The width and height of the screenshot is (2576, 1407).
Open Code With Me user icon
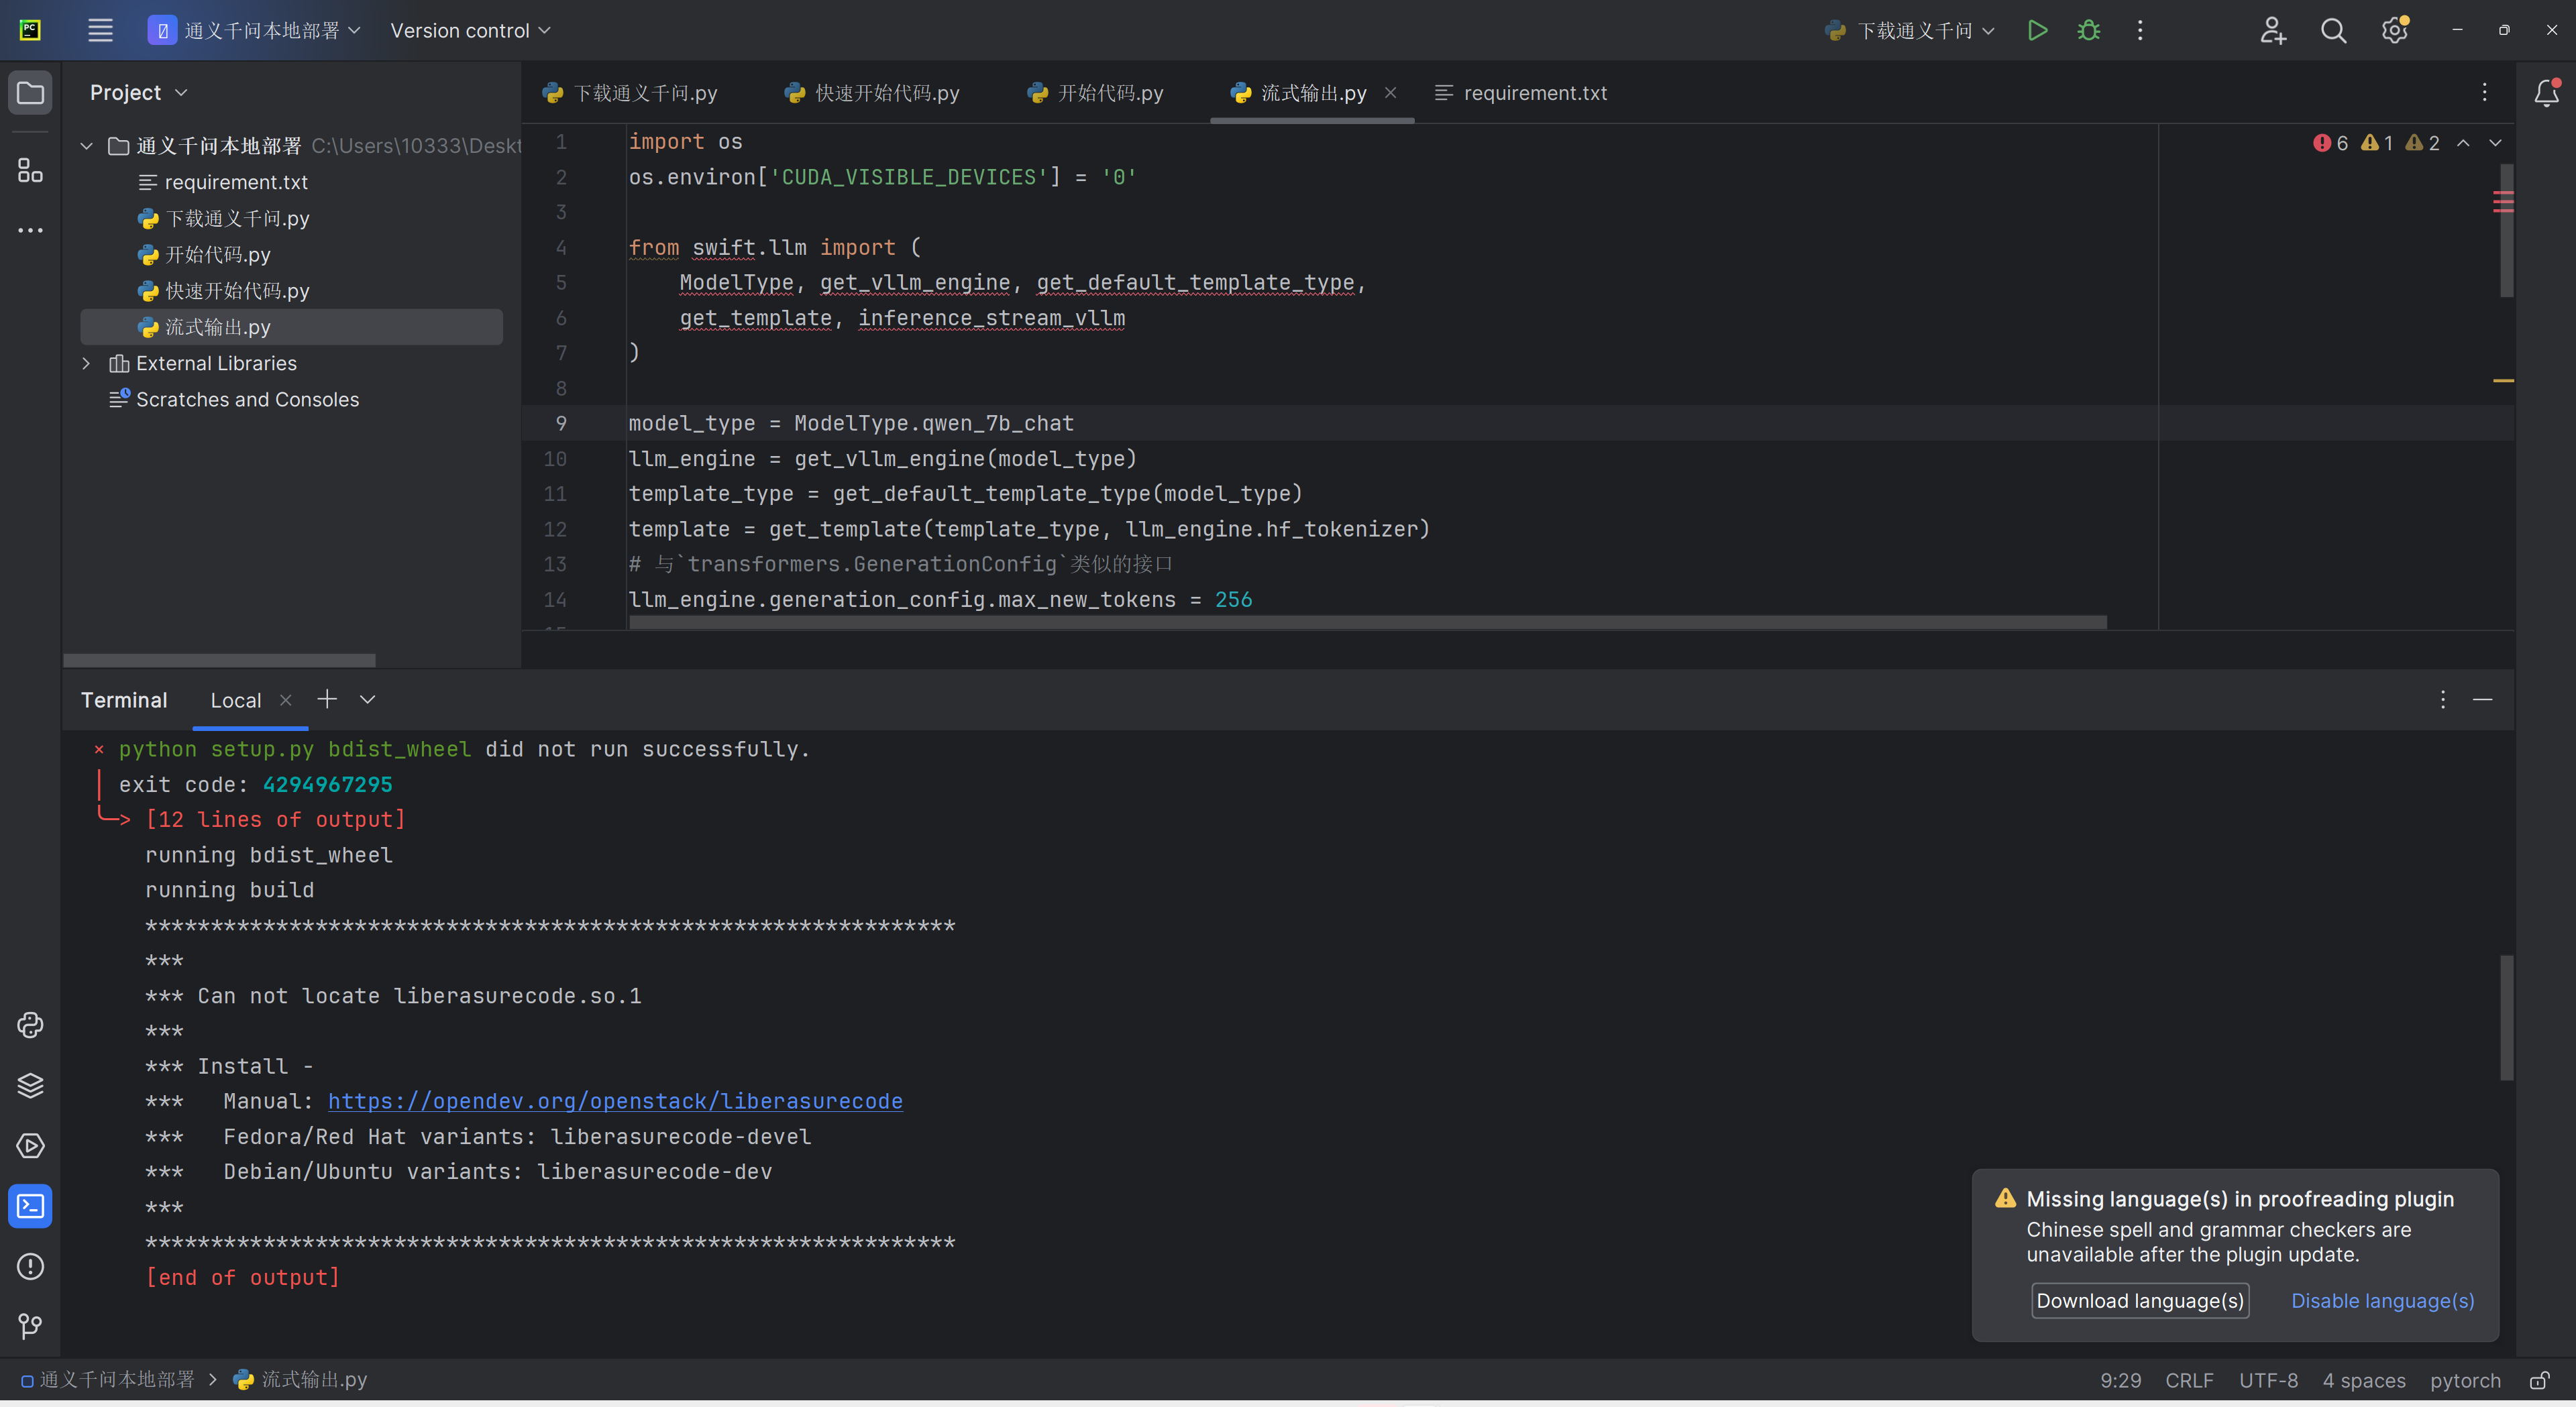pyautogui.click(x=2272, y=30)
